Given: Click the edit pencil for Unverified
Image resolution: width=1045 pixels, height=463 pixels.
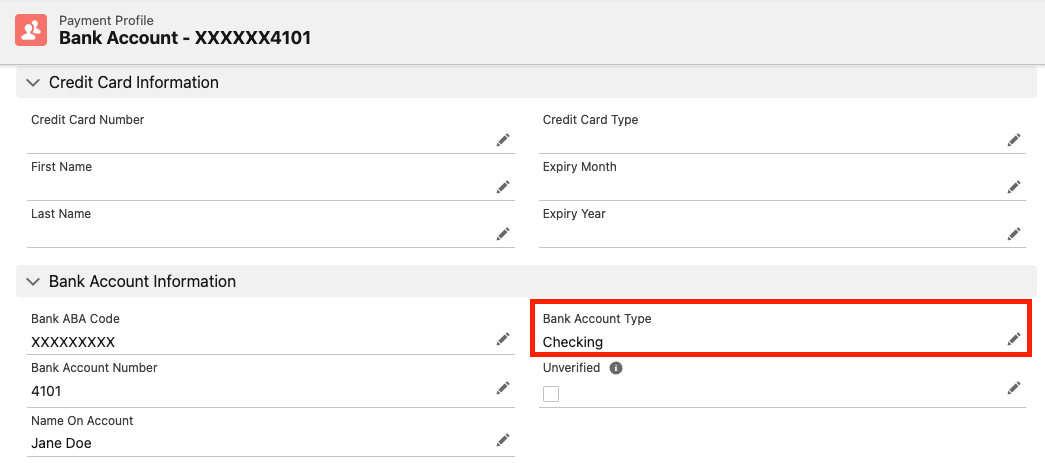Looking at the screenshot, I should [x=1014, y=388].
